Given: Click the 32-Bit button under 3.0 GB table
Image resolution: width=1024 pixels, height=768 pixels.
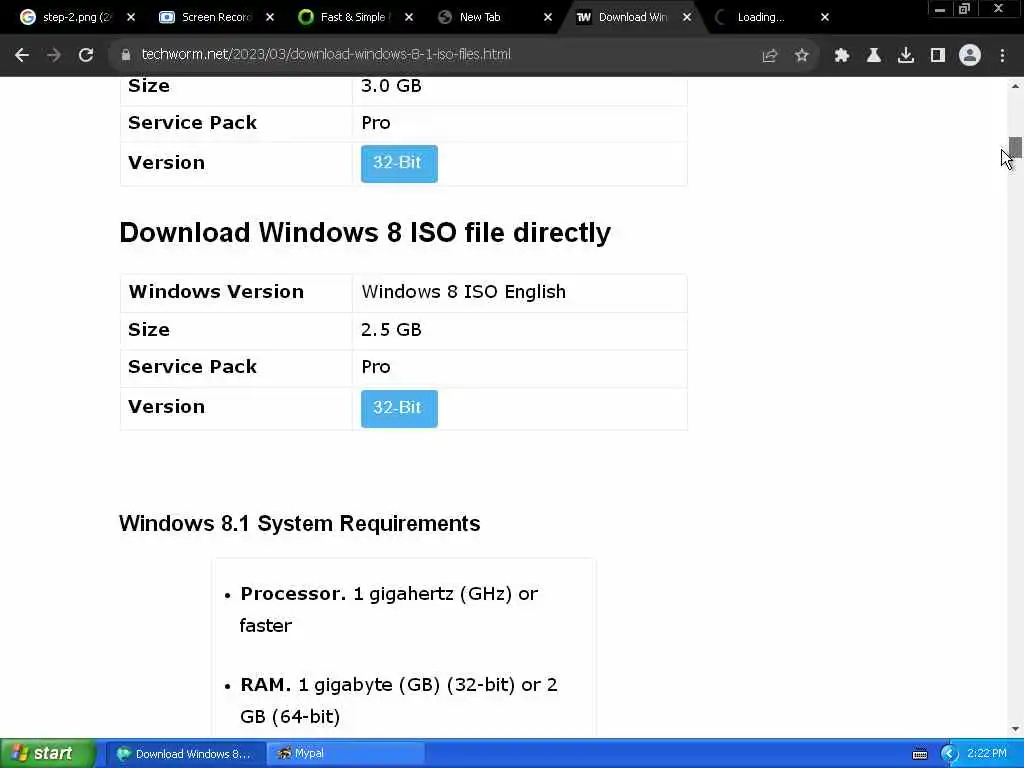Looking at the screenshot, I should [x=399, y=163].
